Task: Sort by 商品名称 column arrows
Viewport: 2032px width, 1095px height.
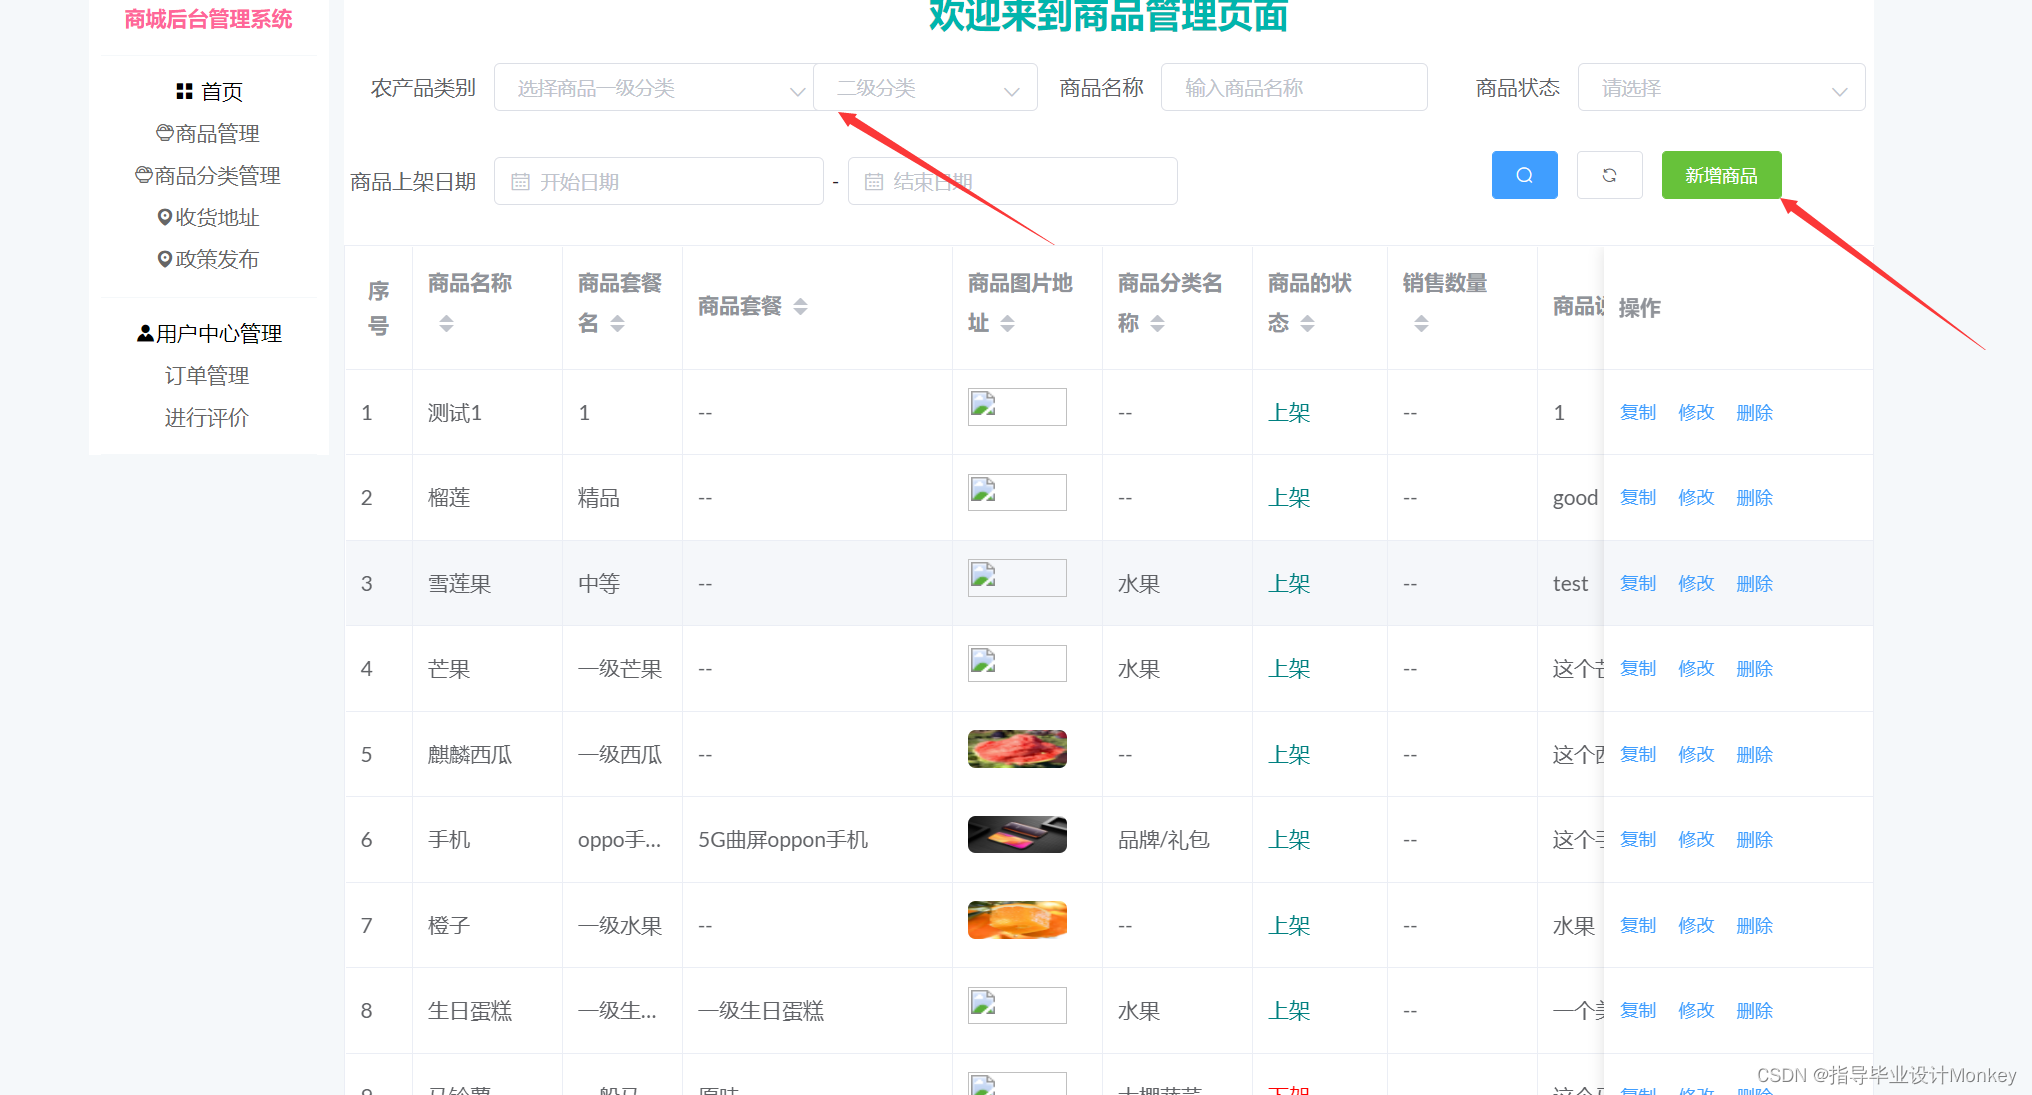Action: 446,323
